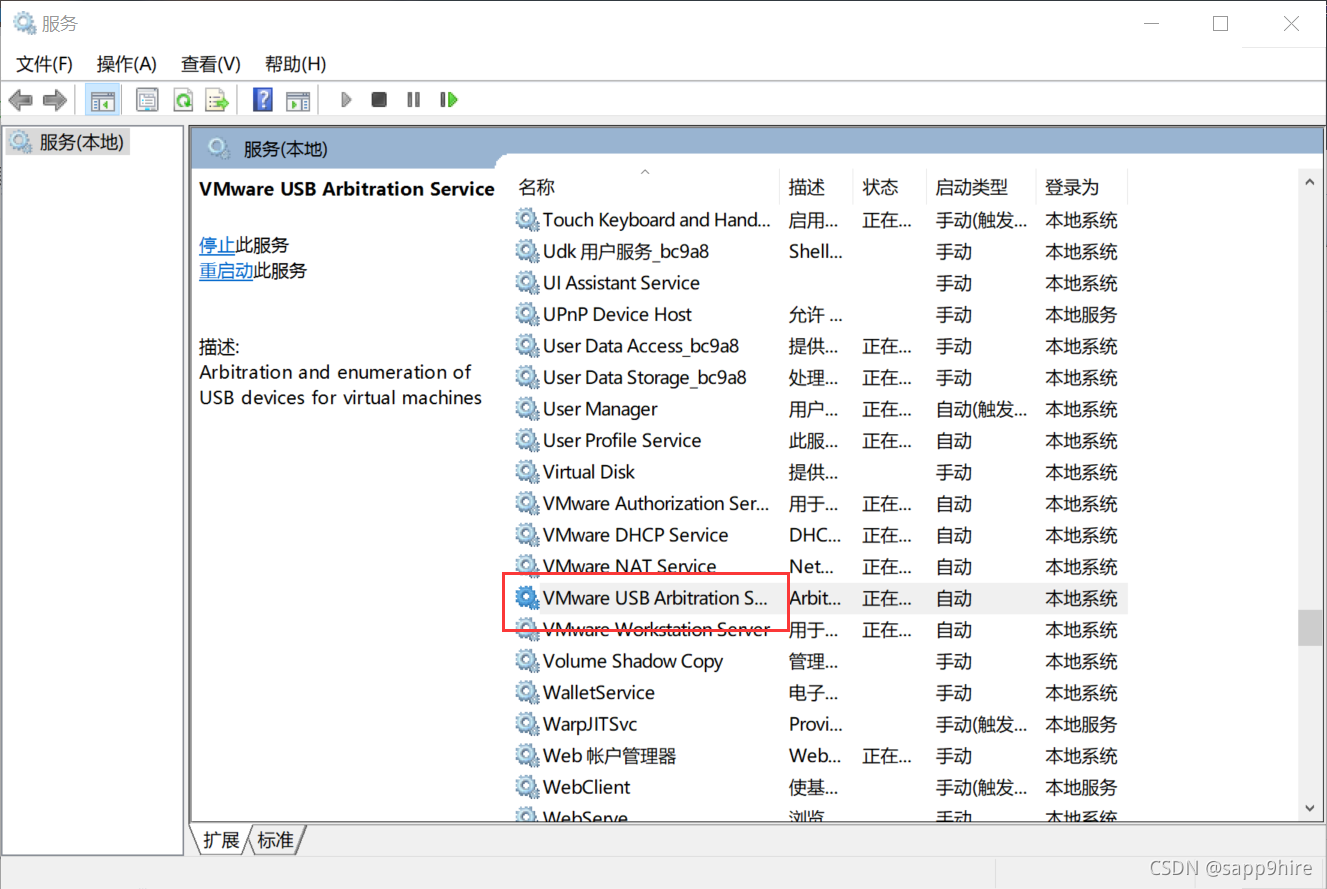Click 手动(触发... in the WarpJITSvc row
Screen dimensions: 1327x889
pos(981,724)
